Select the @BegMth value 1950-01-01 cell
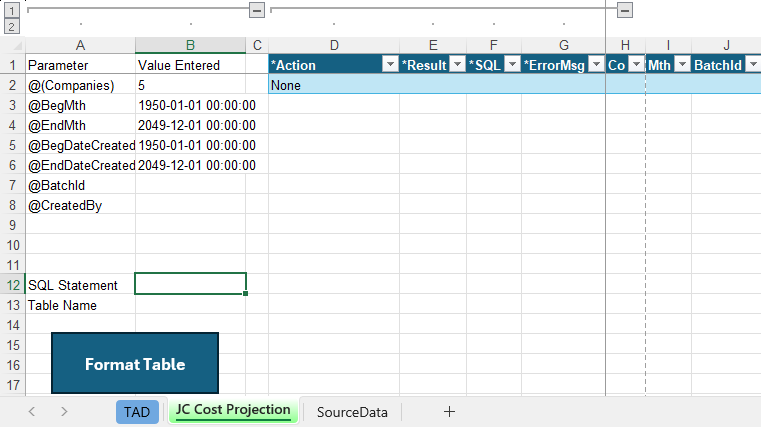The height and width of the screenshot is (427, 761). [x=190, y=105]
